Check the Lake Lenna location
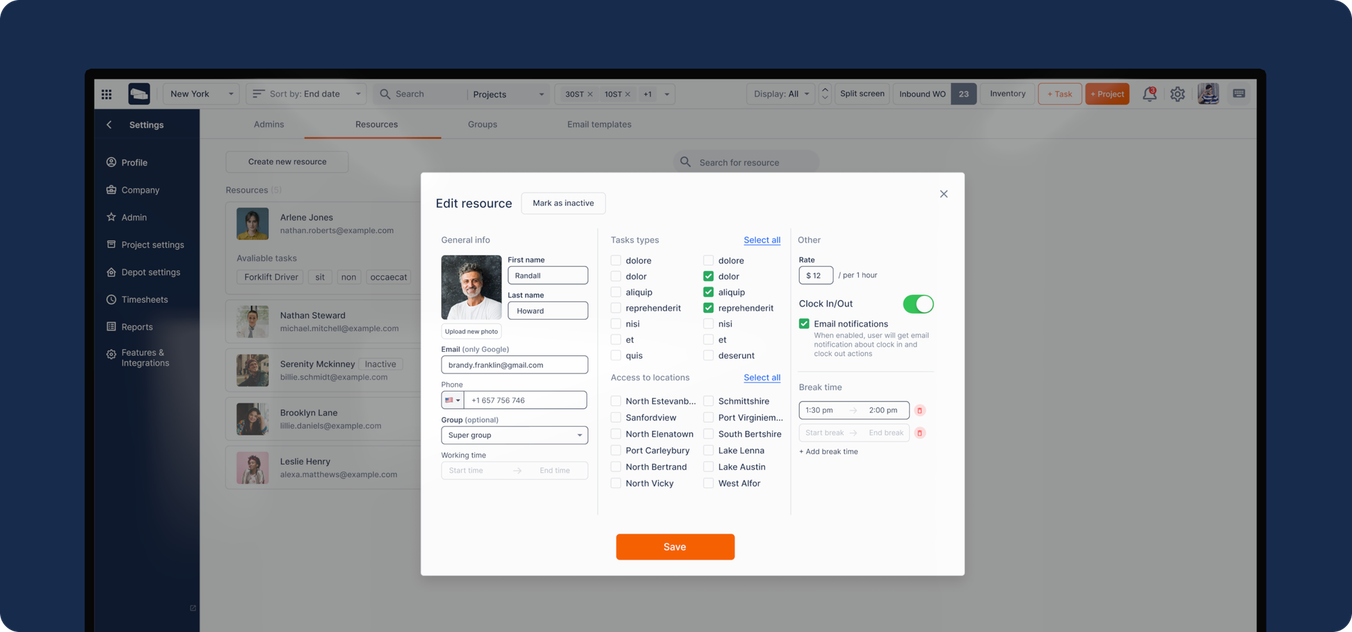Viewport: 1352px width, 632px height. pos(708,450)
